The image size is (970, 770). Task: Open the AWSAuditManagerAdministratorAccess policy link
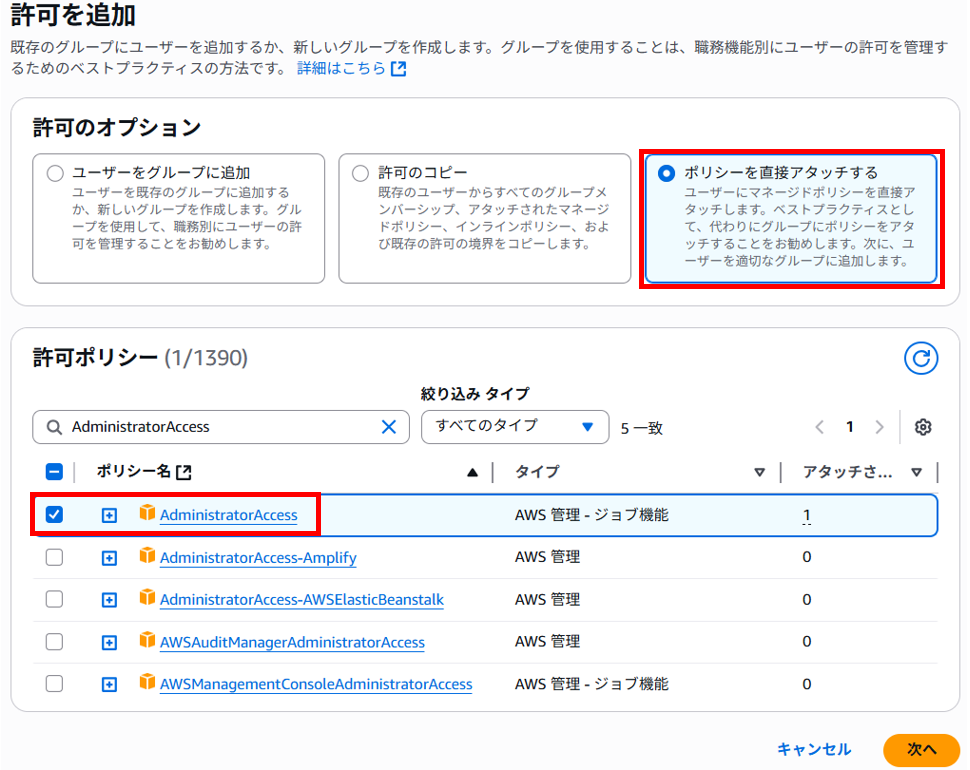292,642
